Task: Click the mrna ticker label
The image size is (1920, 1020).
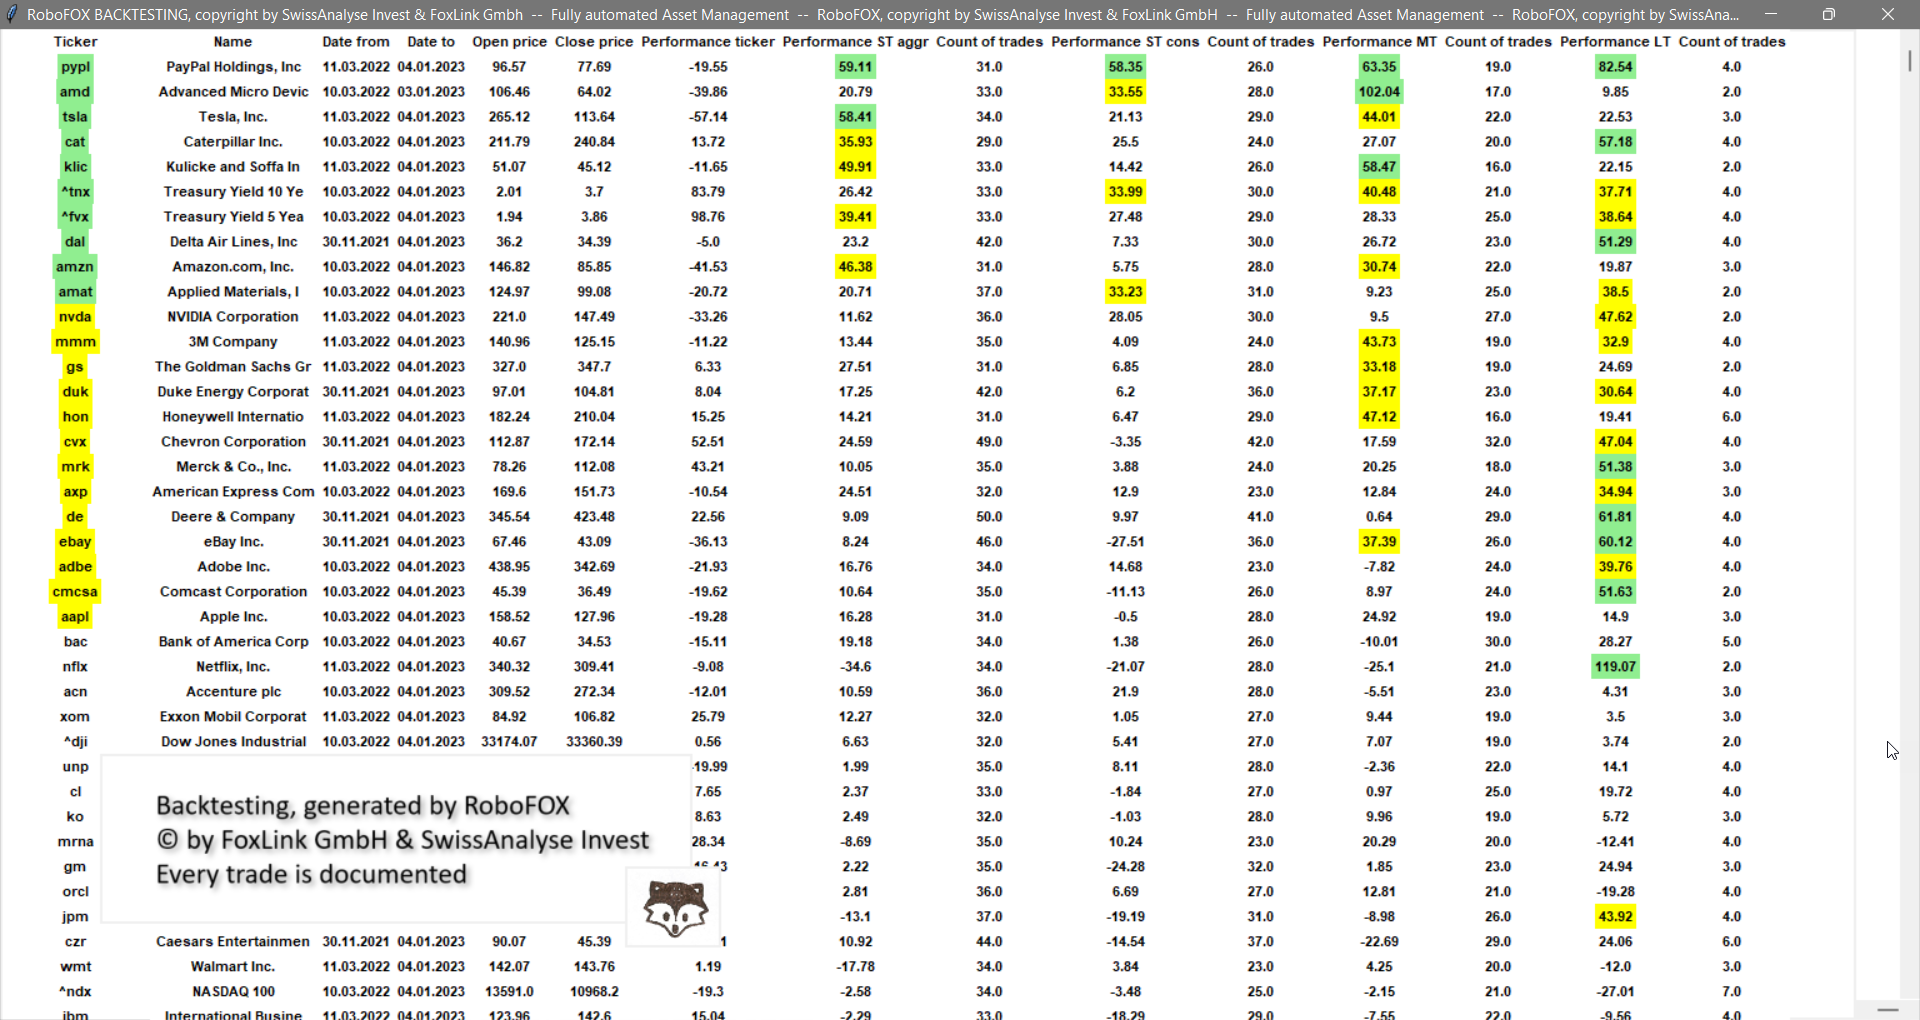Action: [75, 842]
